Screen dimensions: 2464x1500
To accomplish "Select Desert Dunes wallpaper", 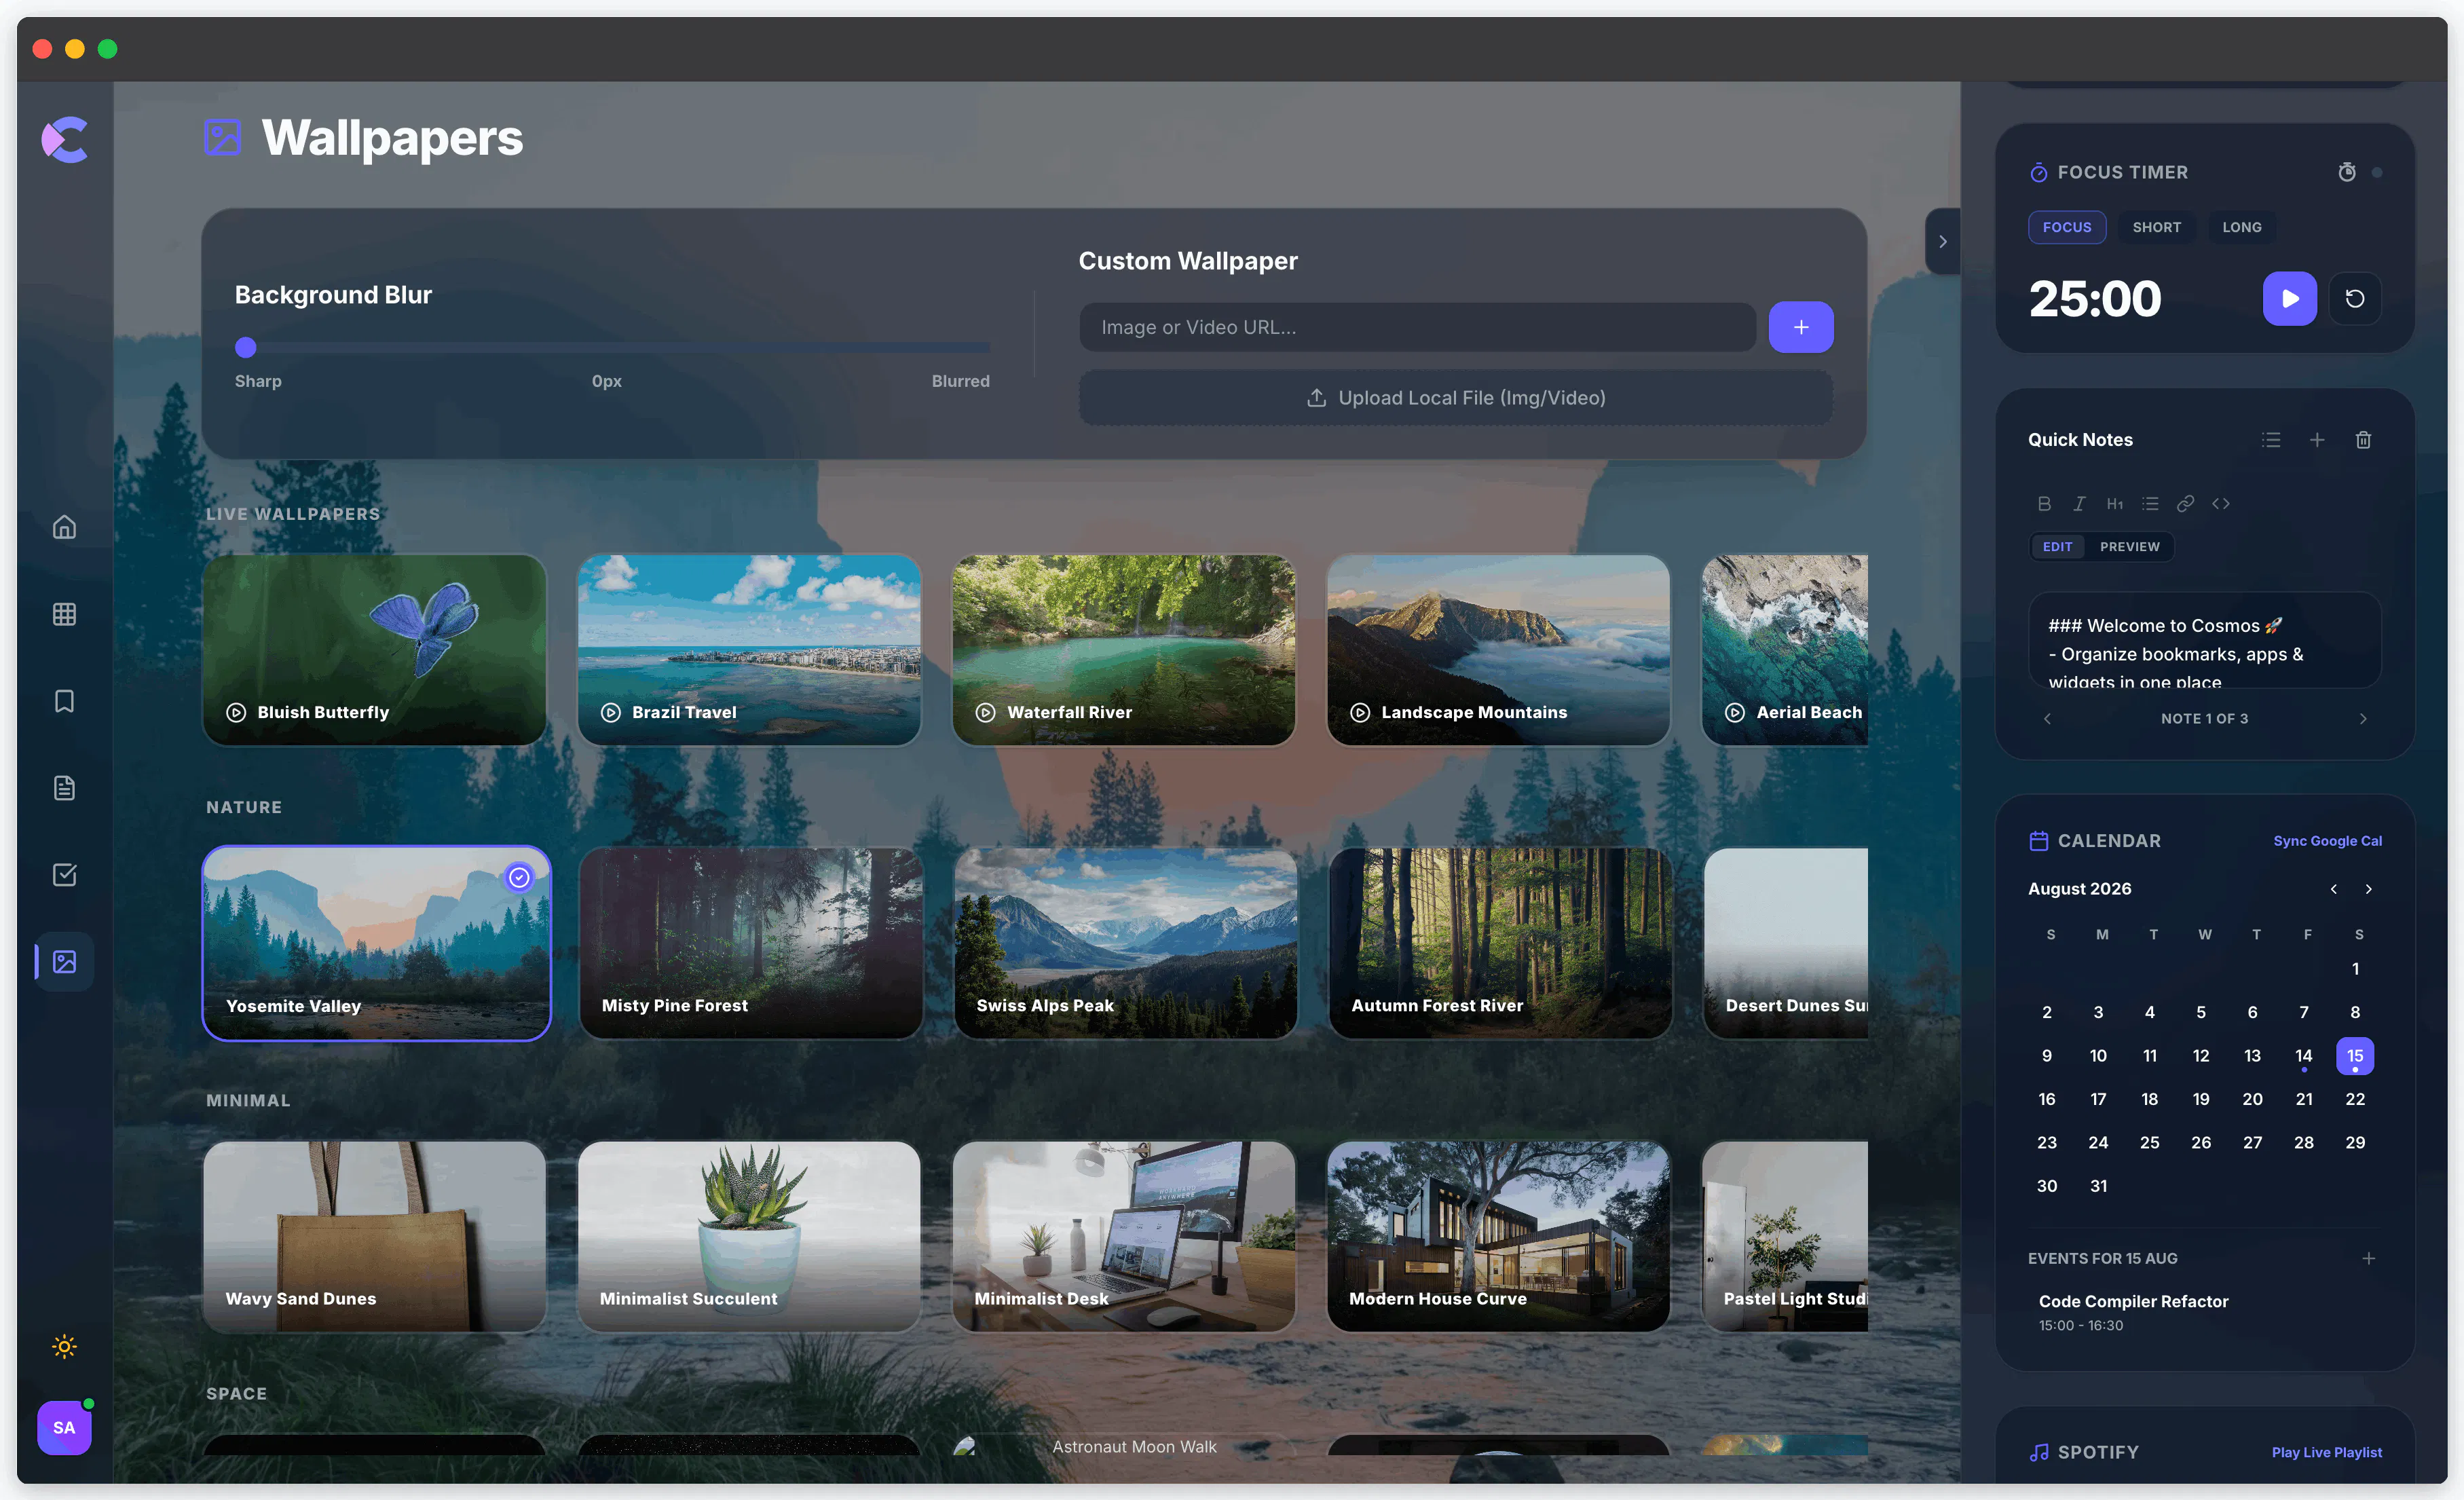I will coord(1786,943).
